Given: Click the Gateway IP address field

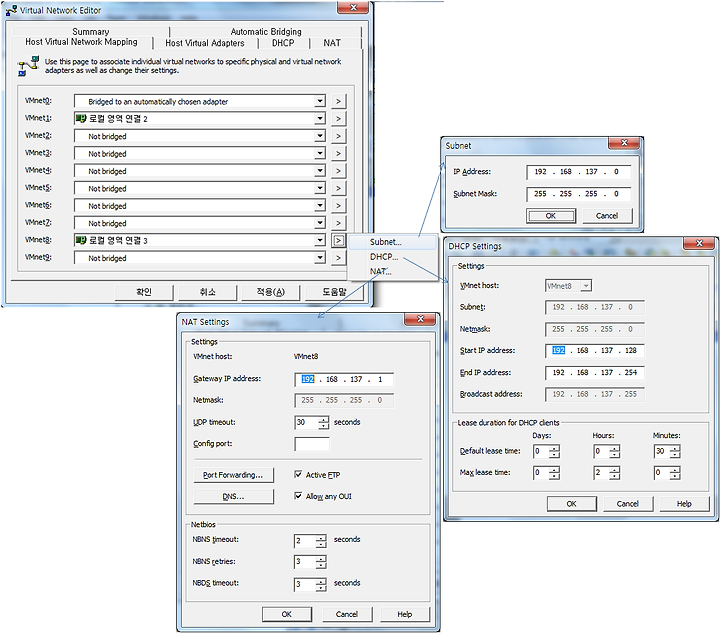Looking at the screenshot, I should tap(344, 379).
